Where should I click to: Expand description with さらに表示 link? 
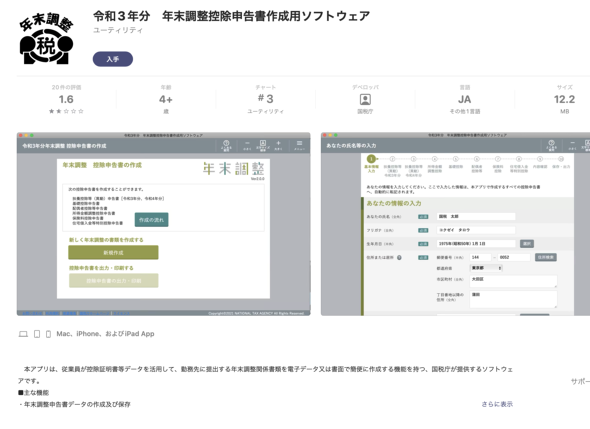[x=497, y=404]
